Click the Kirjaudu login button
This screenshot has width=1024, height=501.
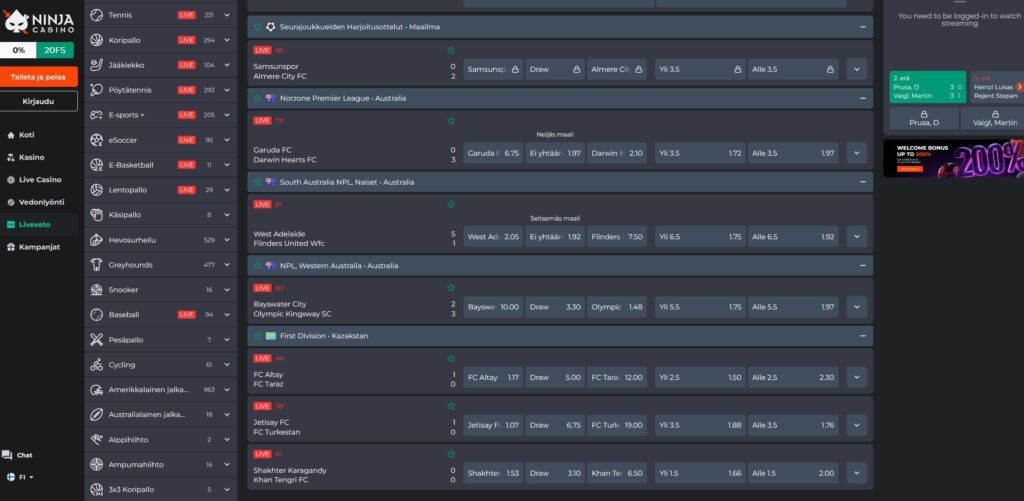pyautogui.click(x=39, y=101)
